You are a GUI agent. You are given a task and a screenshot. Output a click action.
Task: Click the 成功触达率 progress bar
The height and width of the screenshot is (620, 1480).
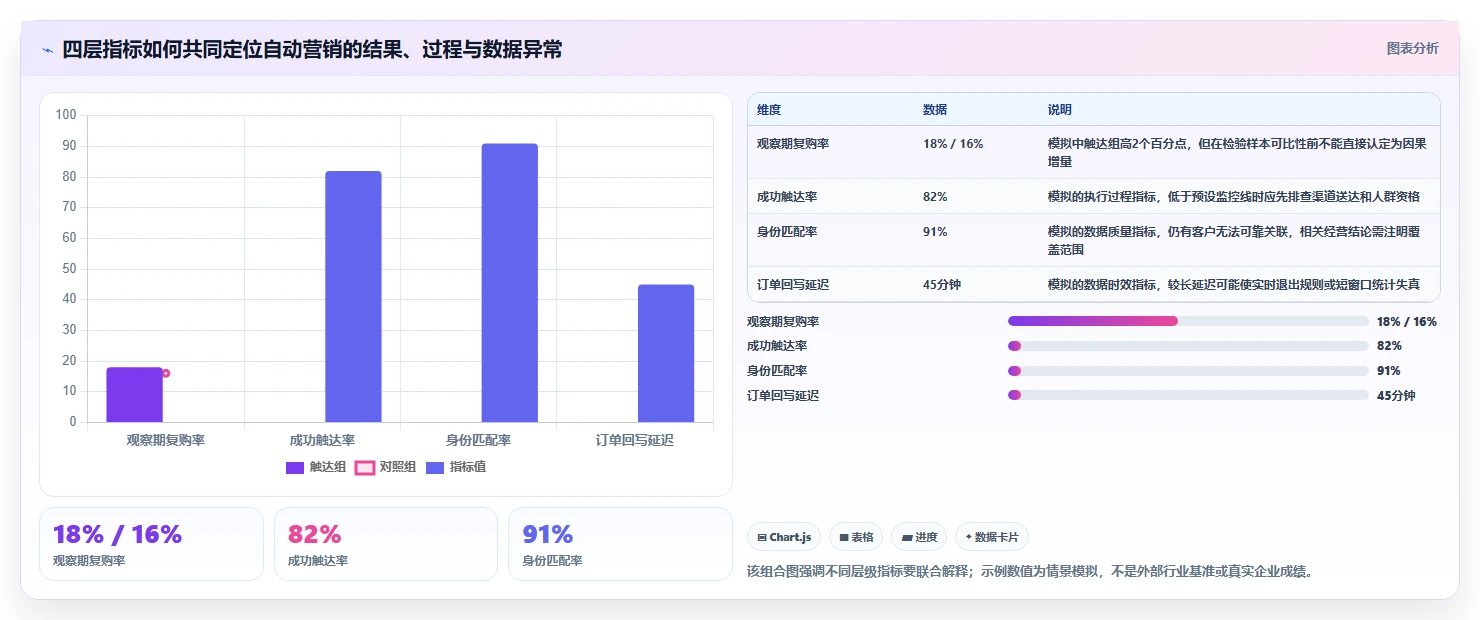click(x=1188, y=346)
